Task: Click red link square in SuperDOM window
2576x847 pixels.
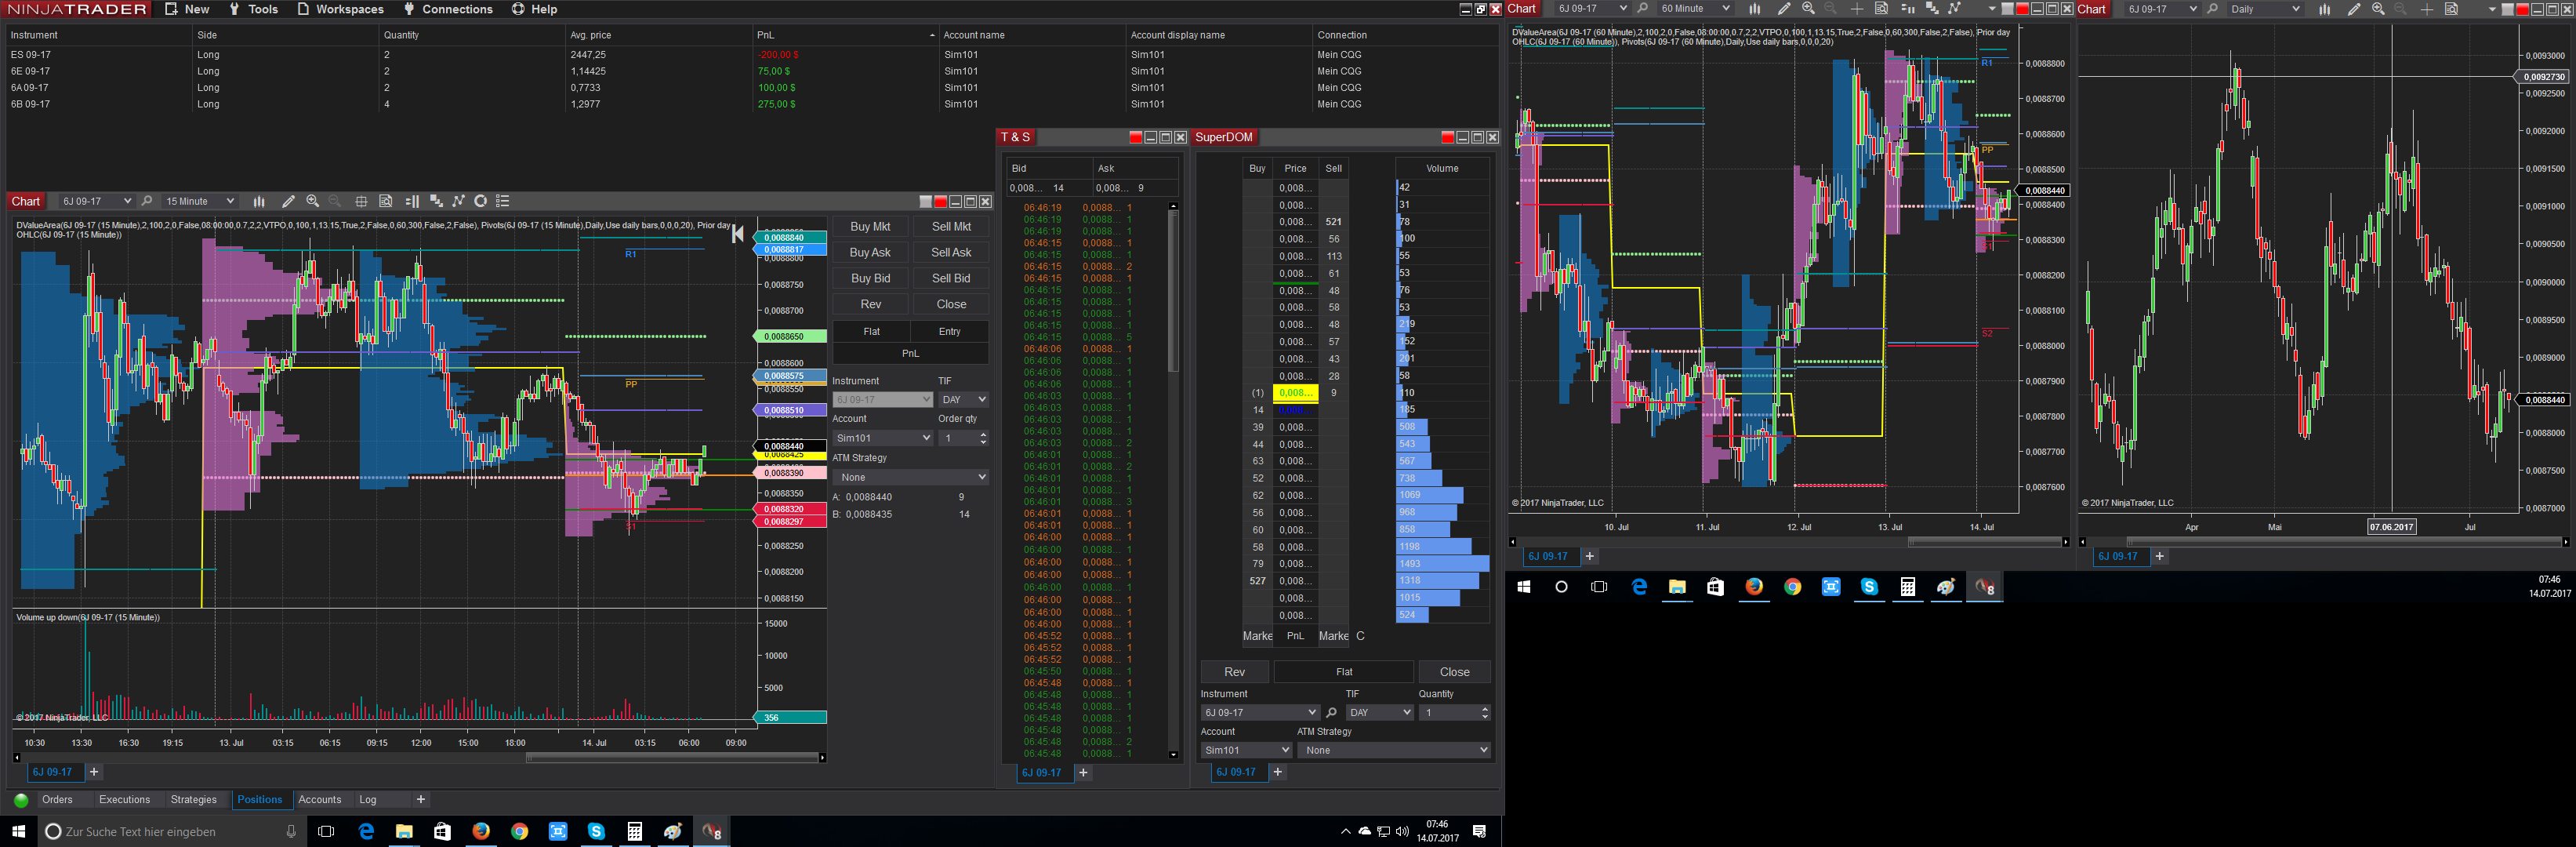Action: point(1447,138)
